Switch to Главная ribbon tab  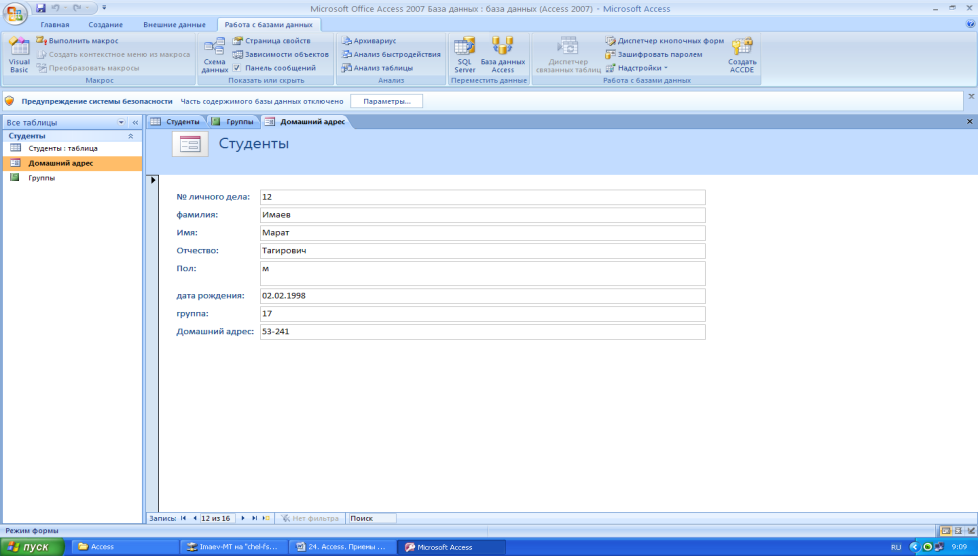[55, 25]
